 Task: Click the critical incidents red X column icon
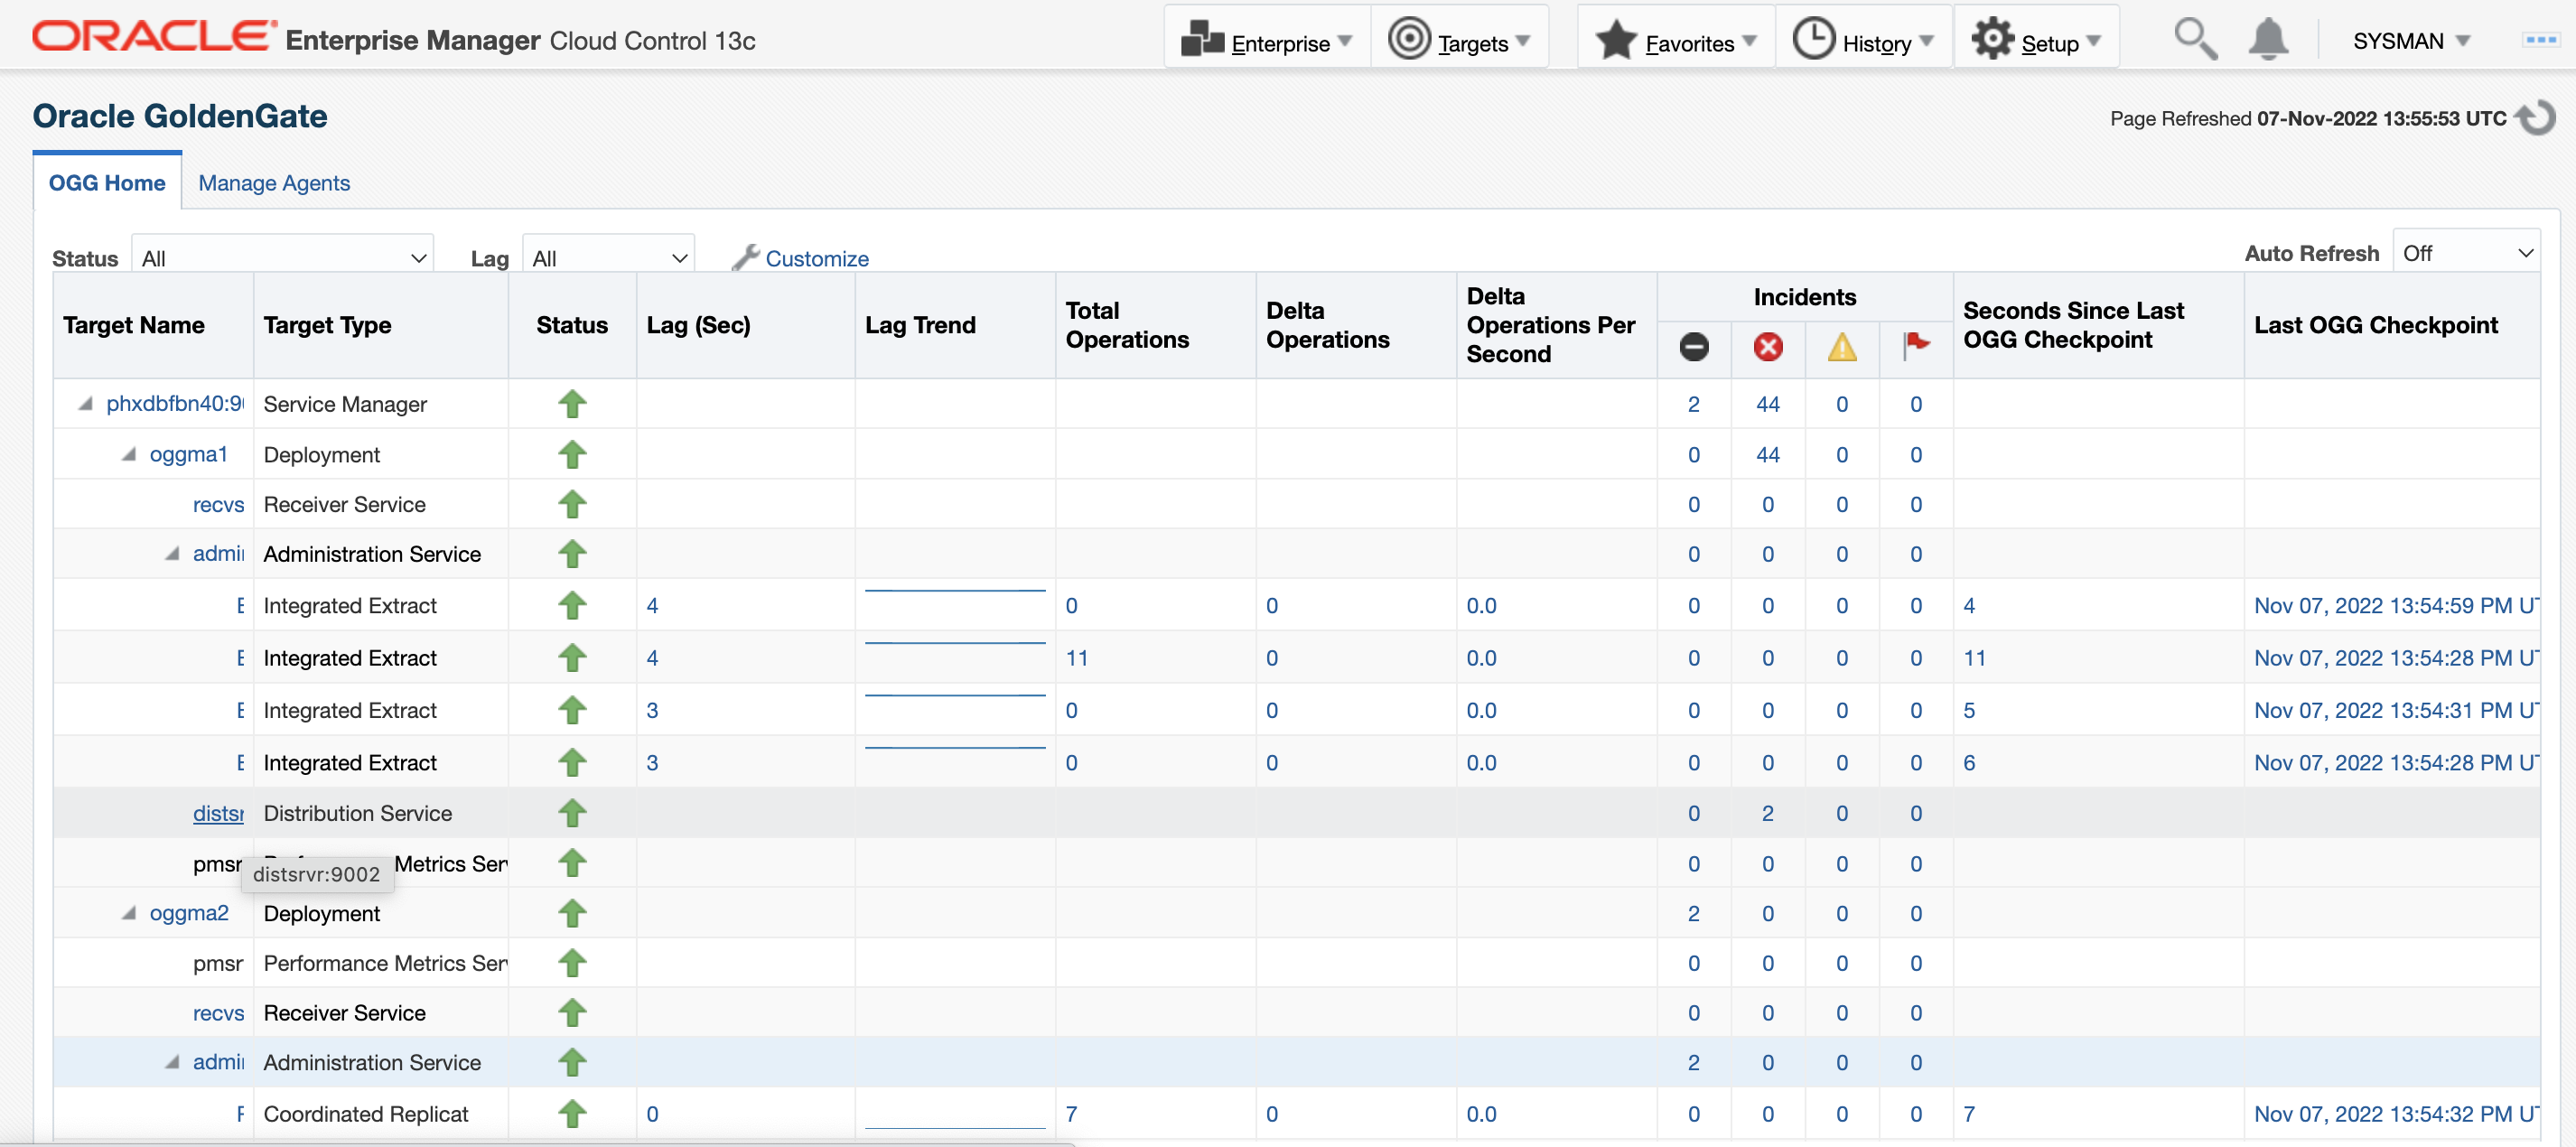[1768, 348]
